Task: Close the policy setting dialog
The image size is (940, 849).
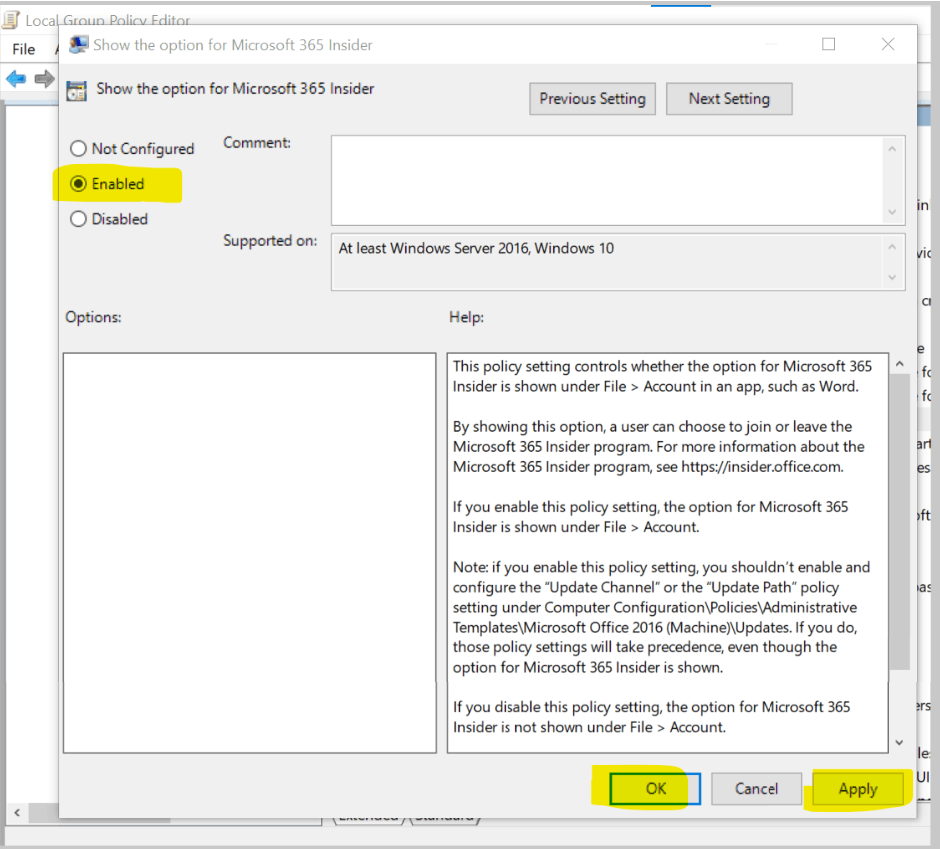Action: click(888, 44)
